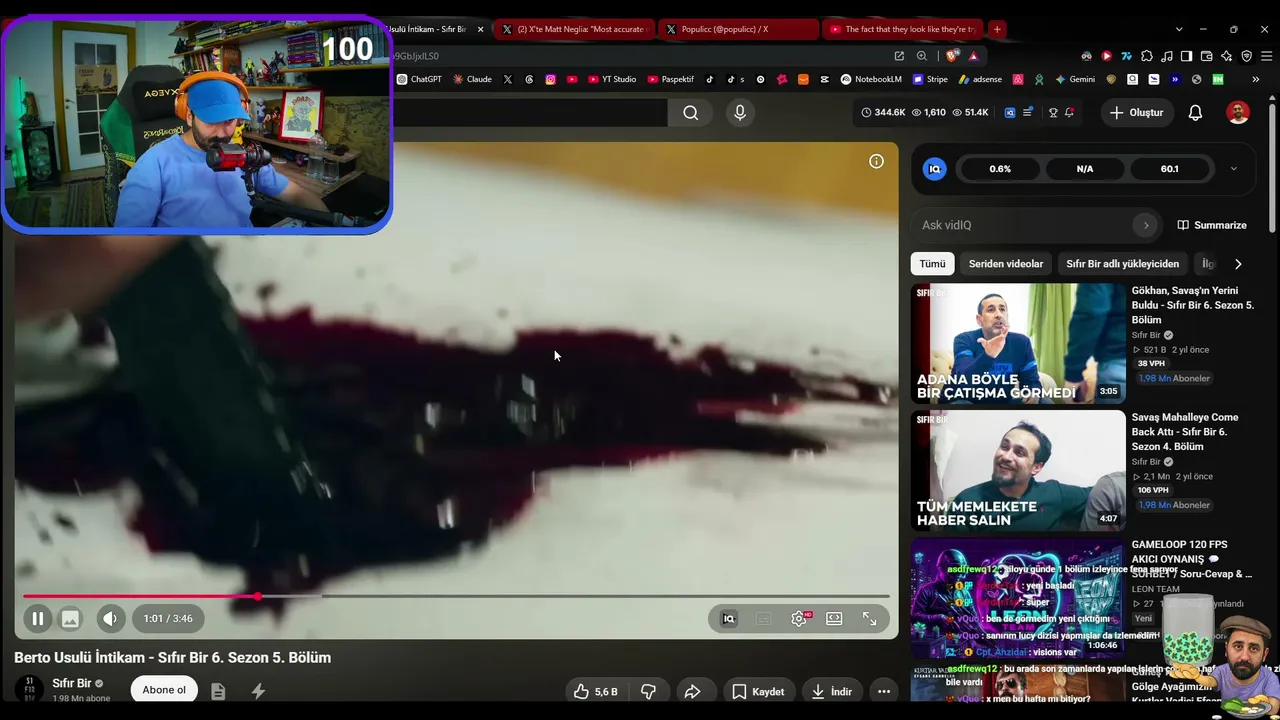Open the adsense bookmark
The width and height of the screenshot is (1280, 720).
(x=980, y=79)
